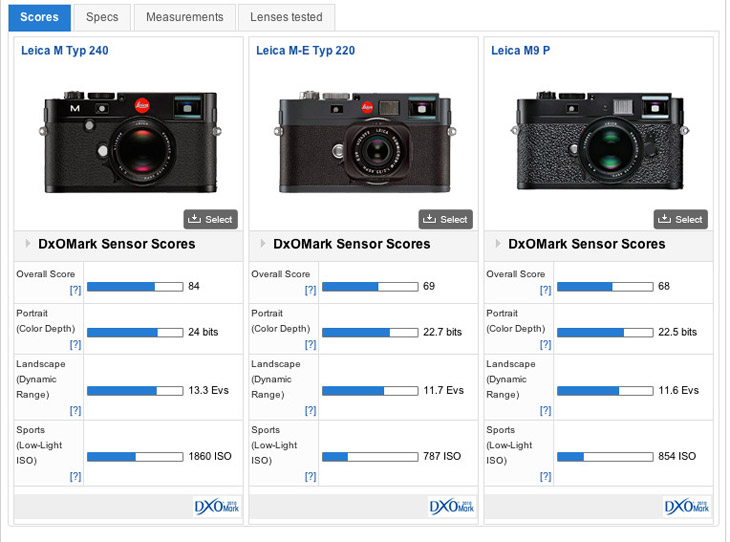Switch to the Scores tab
730x542 pixels.
[40, 17]
